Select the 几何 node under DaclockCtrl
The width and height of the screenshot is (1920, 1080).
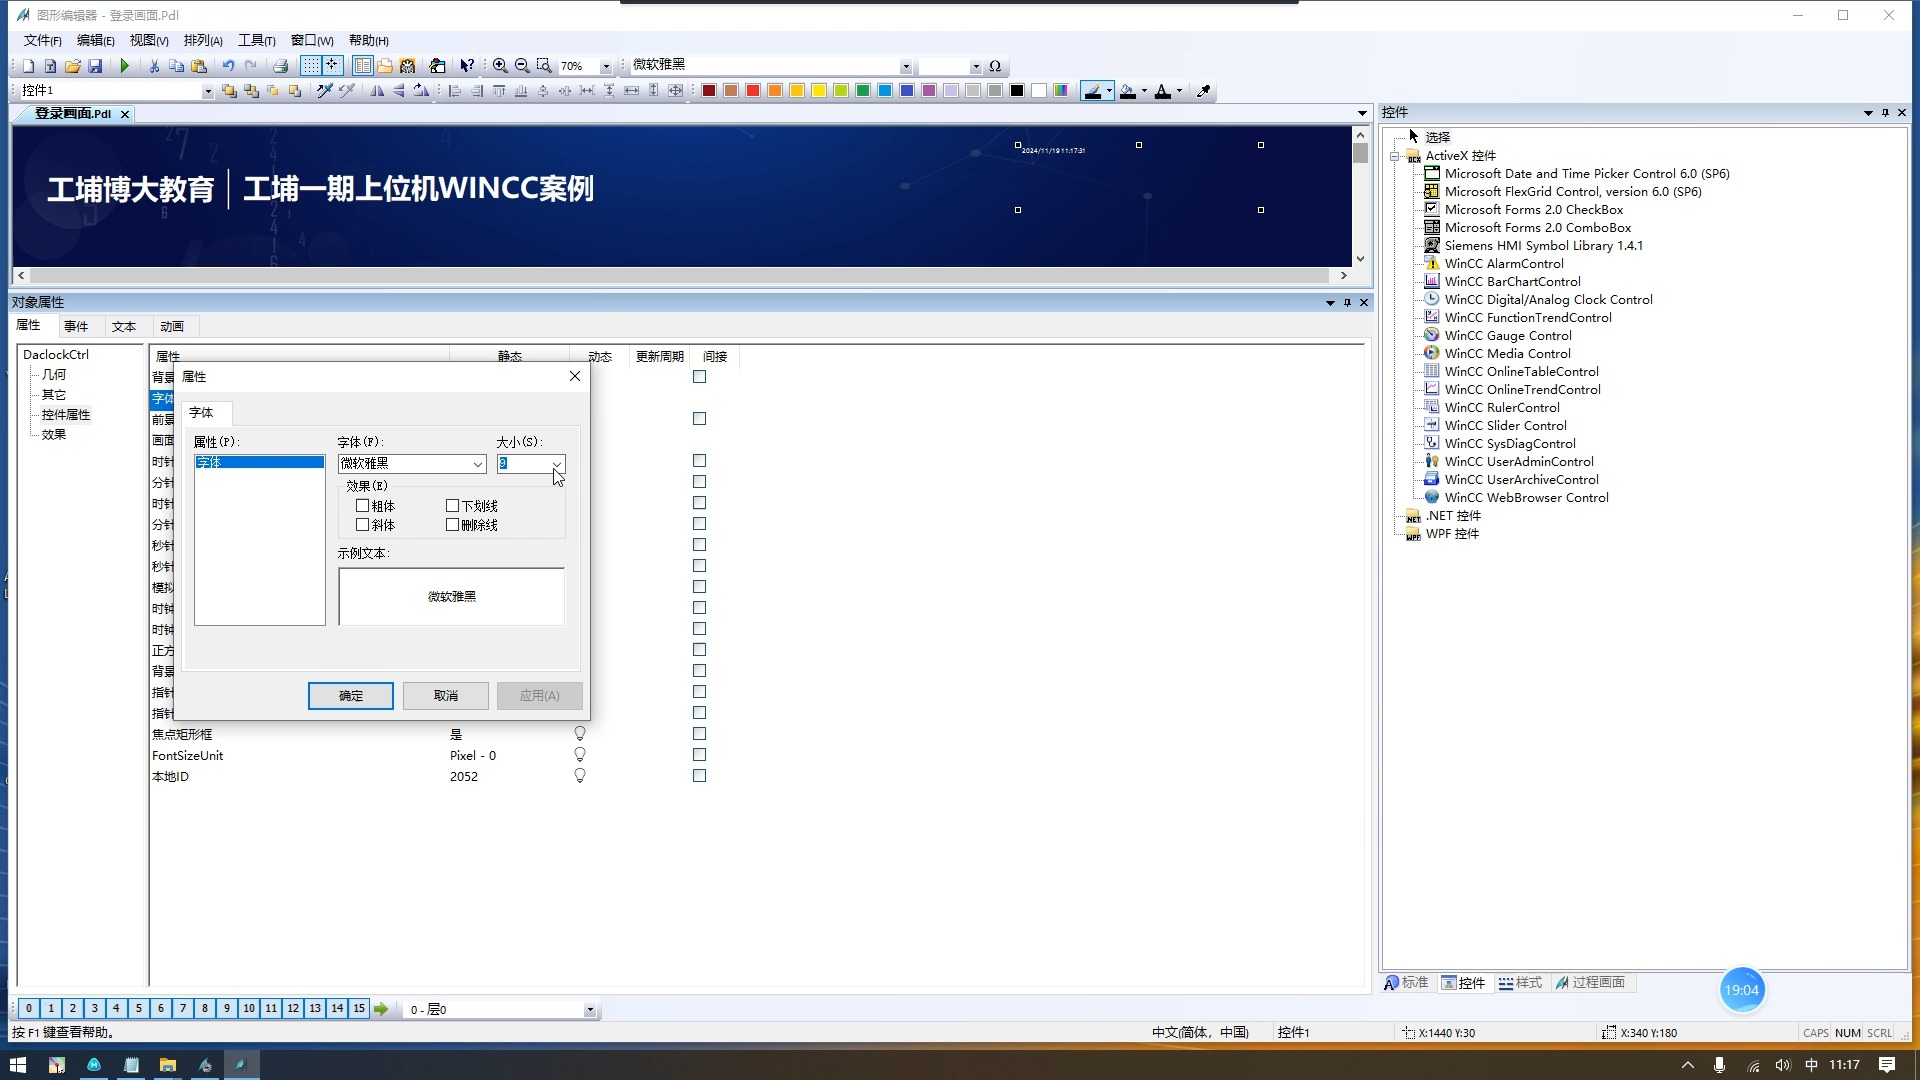54,375
